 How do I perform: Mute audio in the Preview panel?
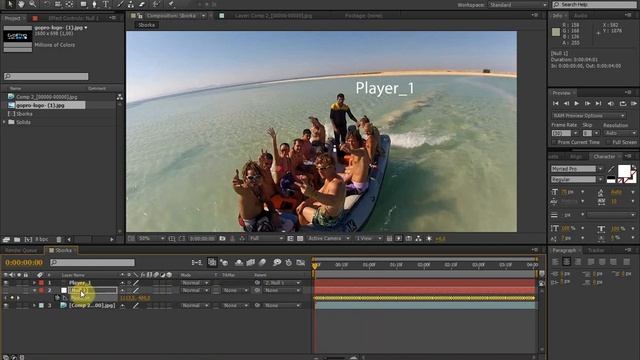pyautogui.click(x=611, y=104)
